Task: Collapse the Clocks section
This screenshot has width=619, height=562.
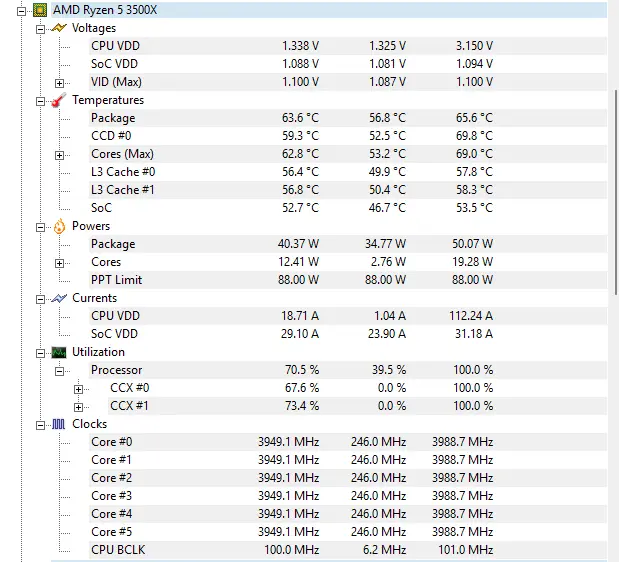Action: point(40,425)
